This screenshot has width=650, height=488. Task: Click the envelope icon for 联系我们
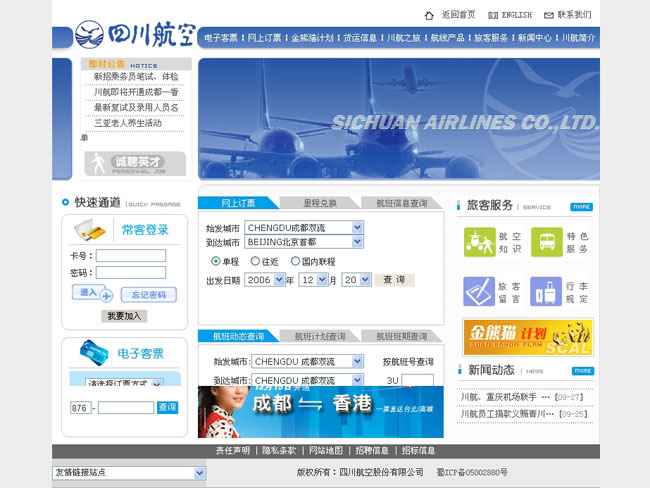pyautogui.click(x=548, y=15)
